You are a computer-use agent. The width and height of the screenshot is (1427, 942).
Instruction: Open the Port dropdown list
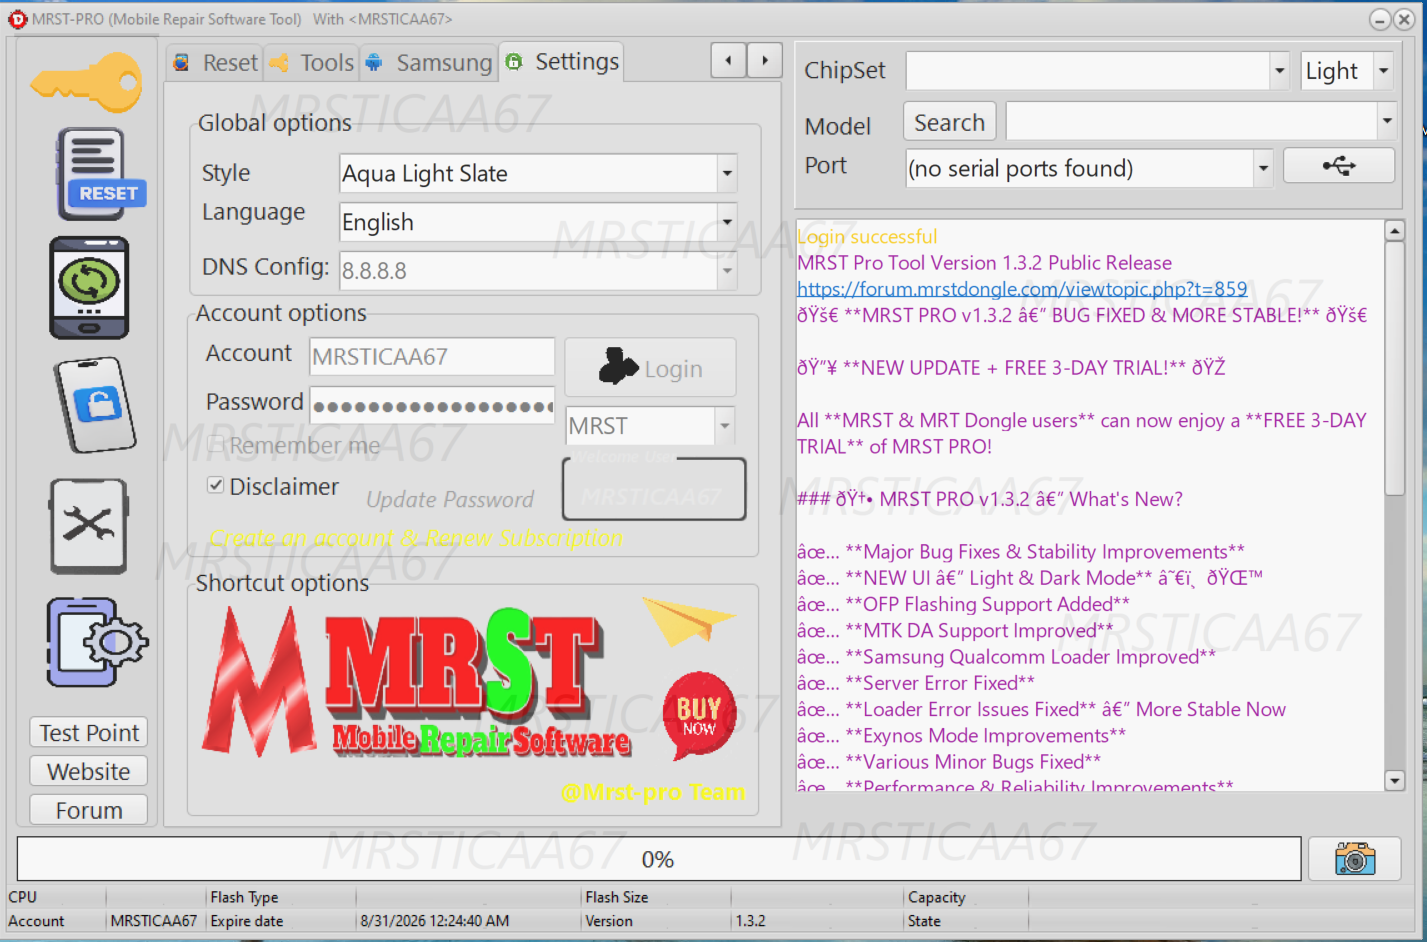point(1263,168)
